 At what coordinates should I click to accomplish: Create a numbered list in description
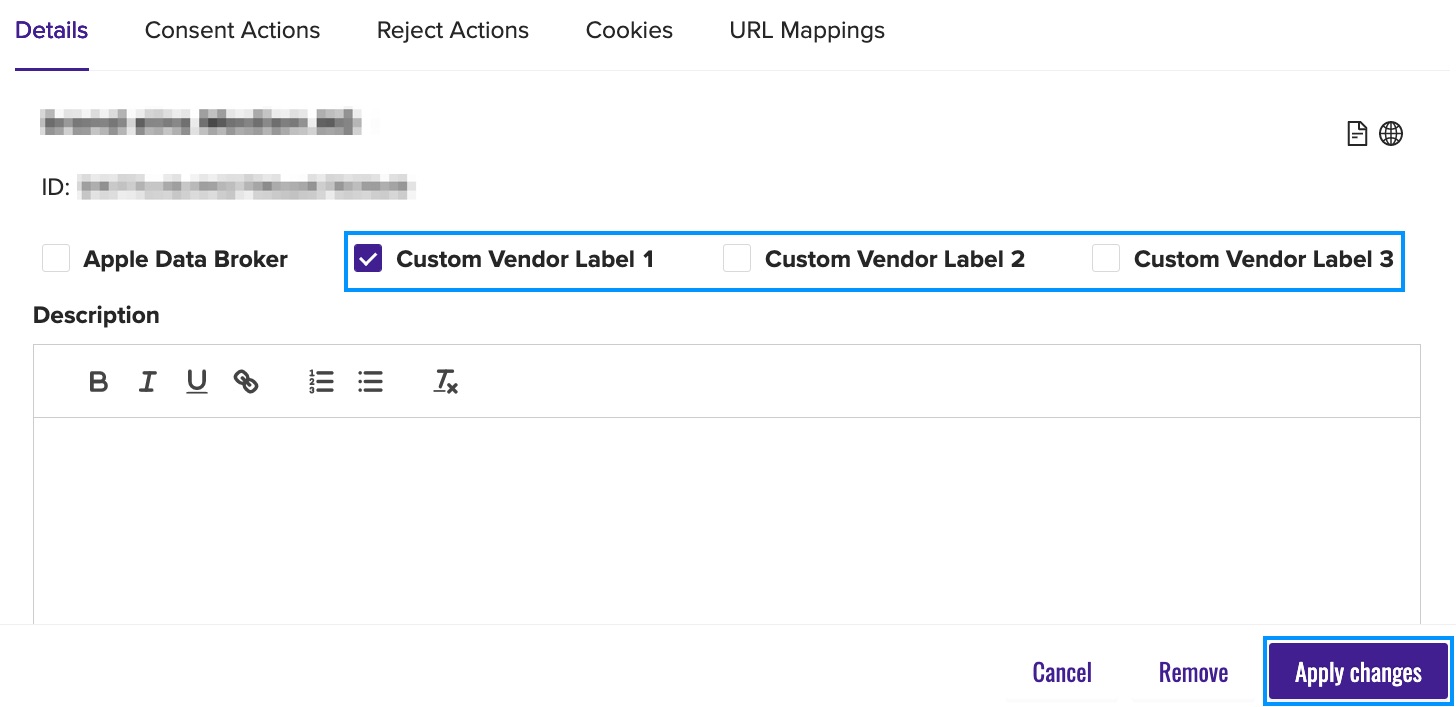click(x=321, y=382)
